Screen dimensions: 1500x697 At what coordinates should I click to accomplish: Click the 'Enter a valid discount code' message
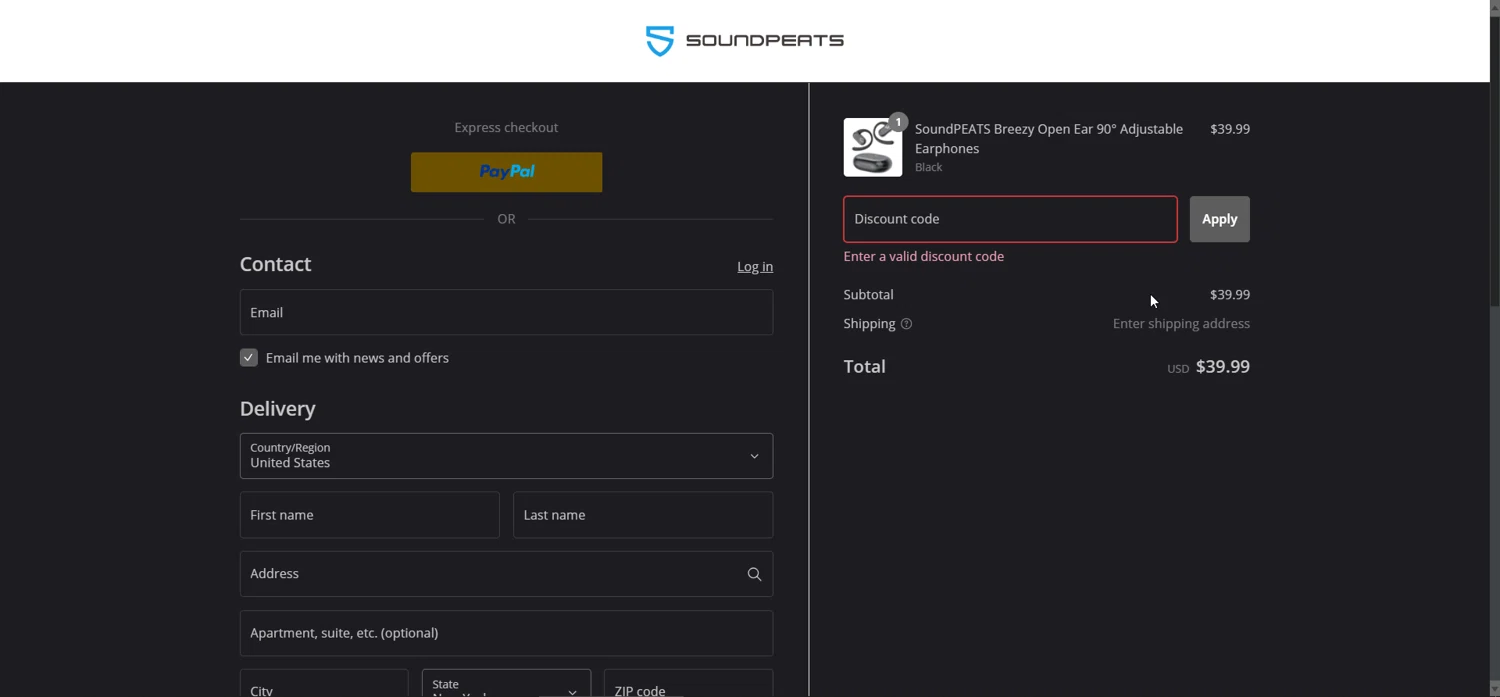924,257
